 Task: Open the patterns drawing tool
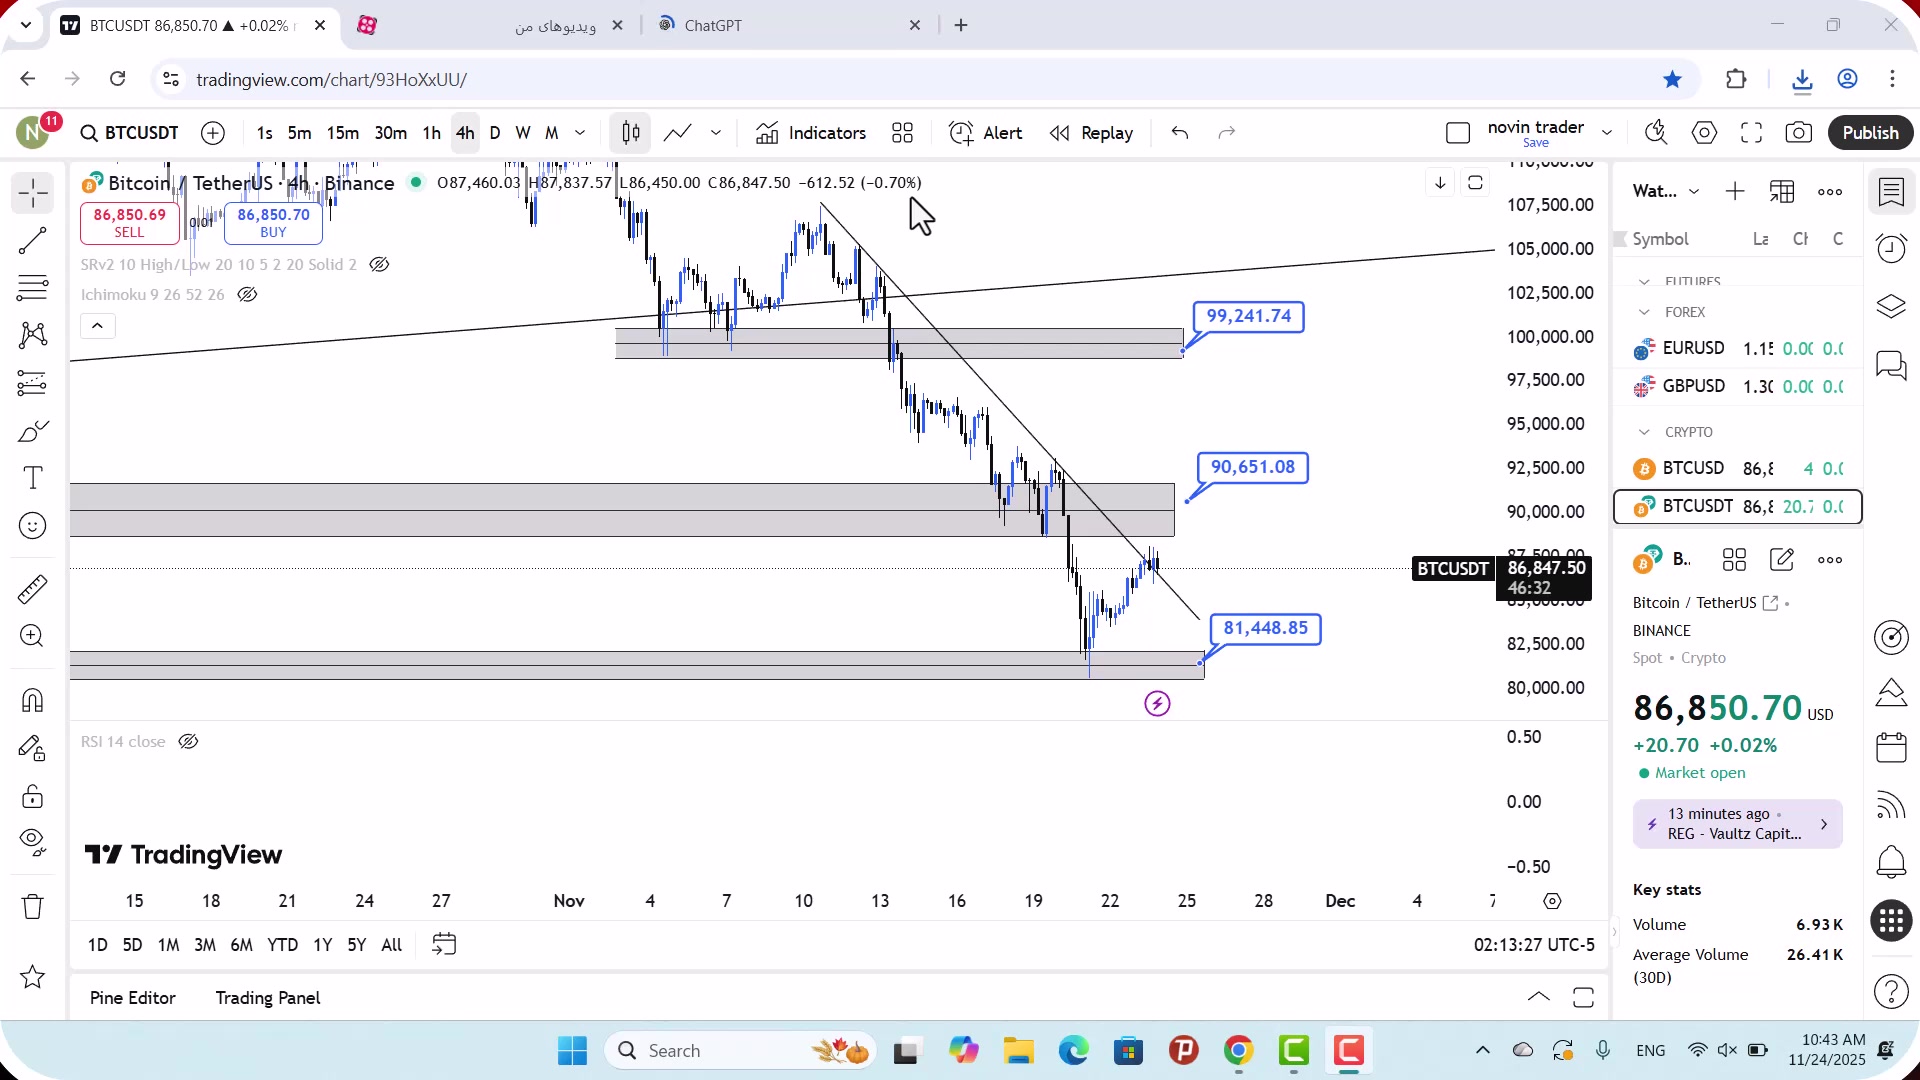(32, 335)
